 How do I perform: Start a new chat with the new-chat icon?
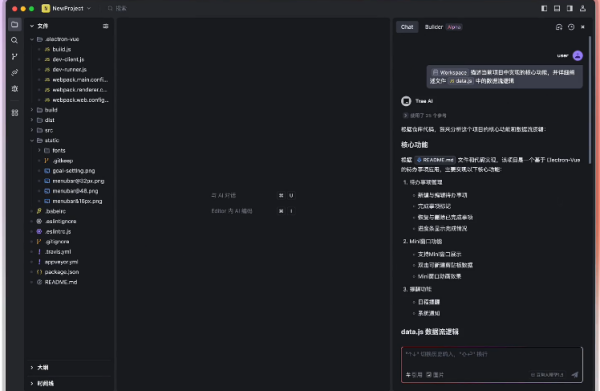point(559,27)
